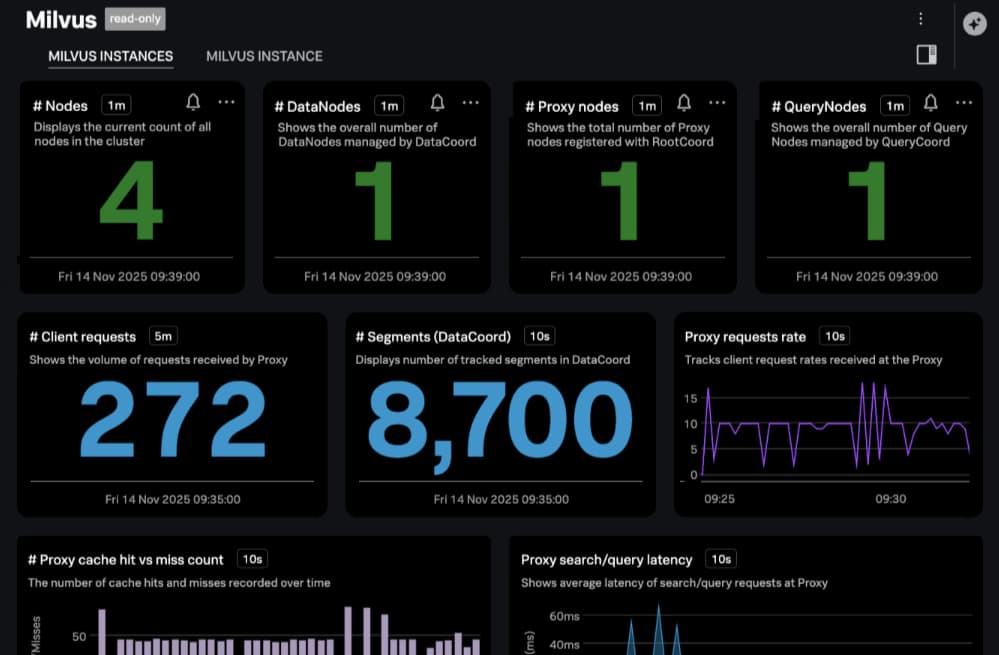Click purple line in Proxy requests rate chart
Image resolution: width=999 pixels, height=655 pixels.
(x=835, y=425)
